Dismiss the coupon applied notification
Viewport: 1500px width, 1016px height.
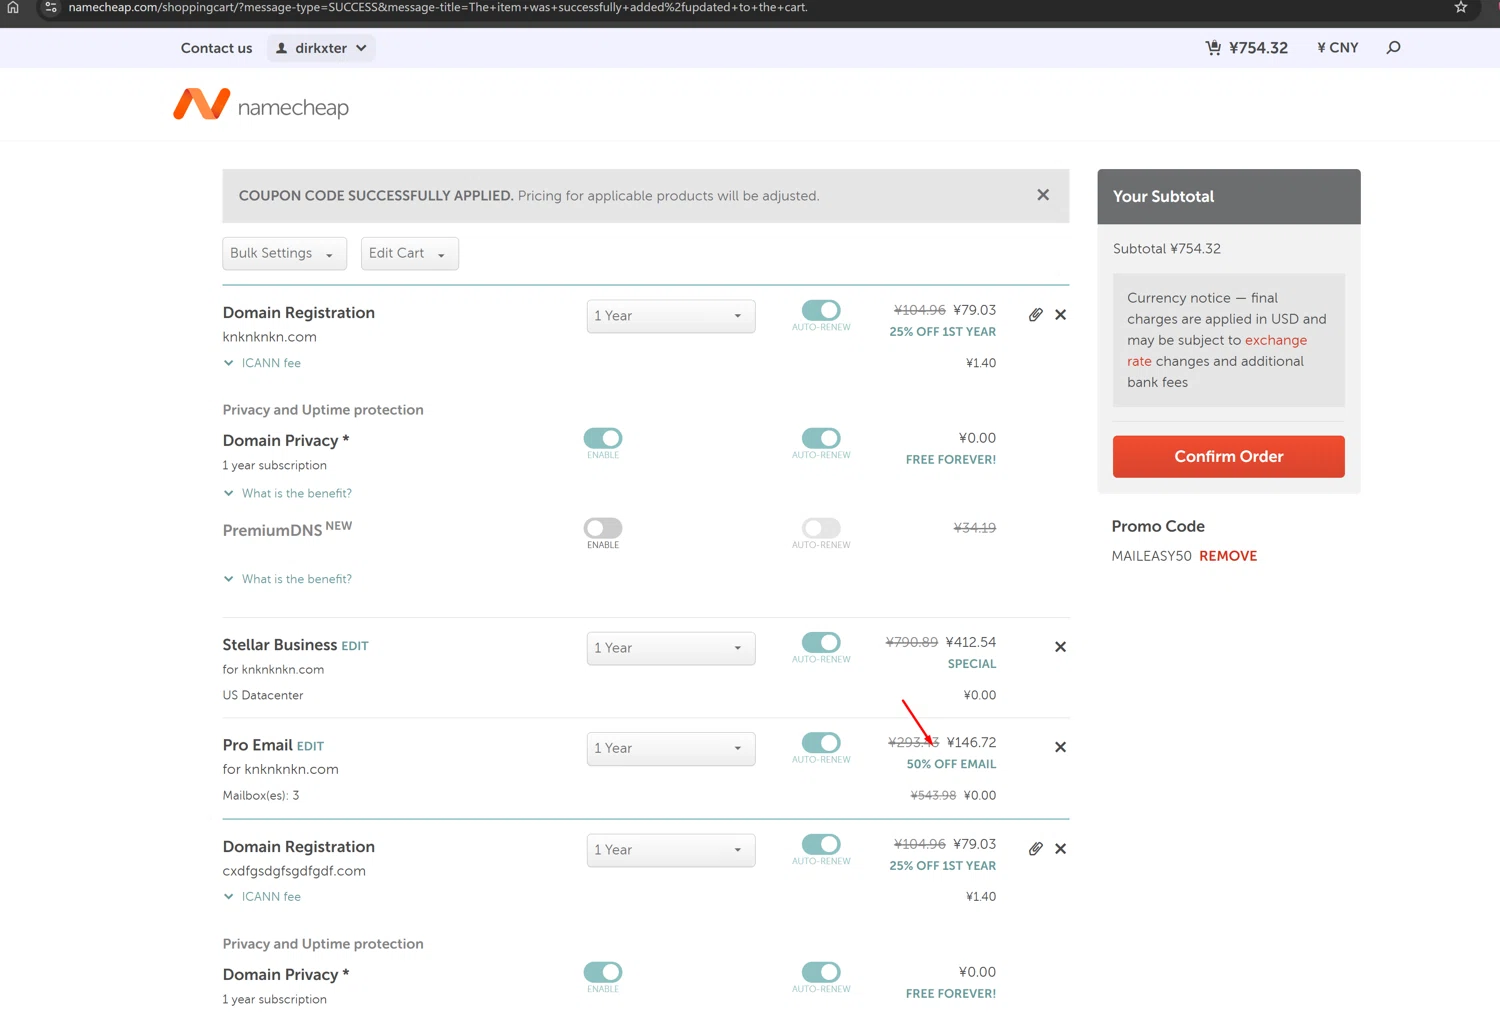pos(1043,195)
